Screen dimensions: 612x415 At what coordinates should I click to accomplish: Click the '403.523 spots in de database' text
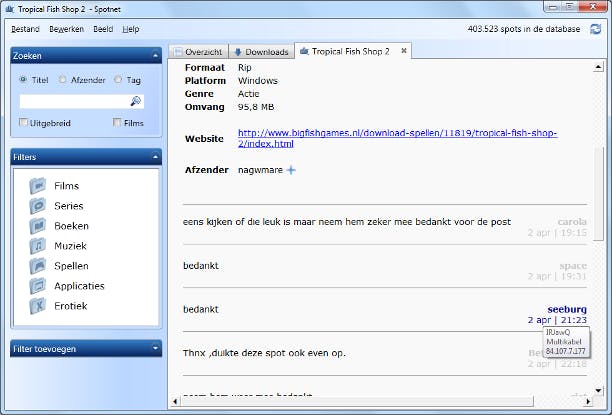524,29
